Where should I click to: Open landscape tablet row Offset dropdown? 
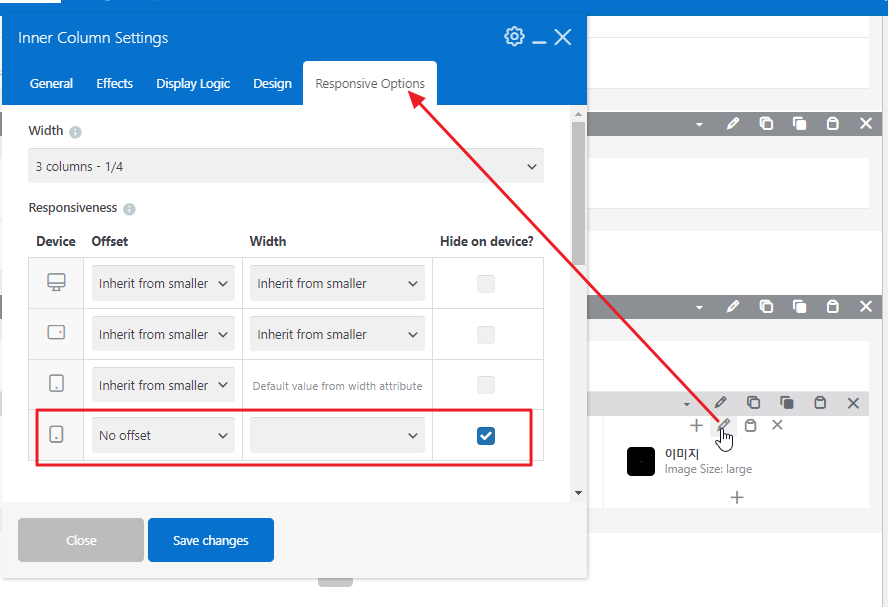click(163, 334)
